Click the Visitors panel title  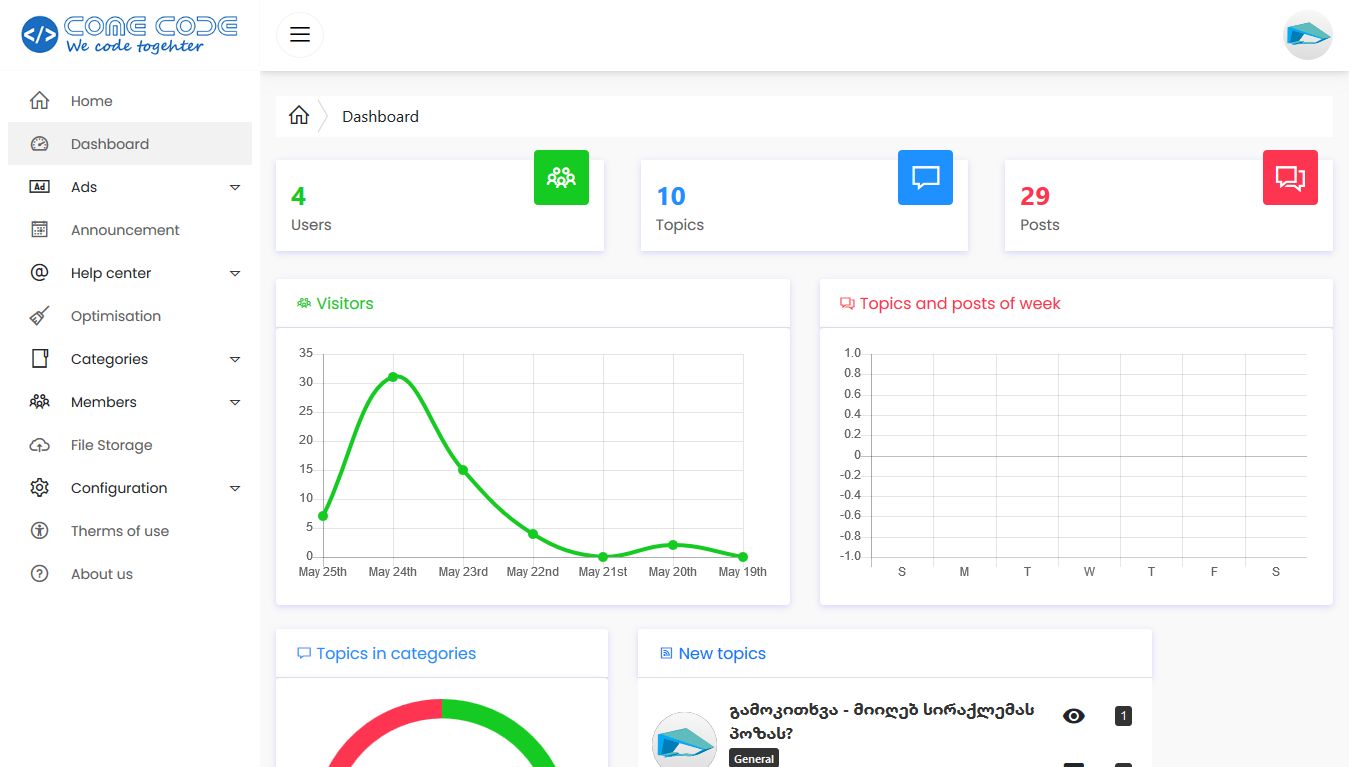(x=345, y=303)
